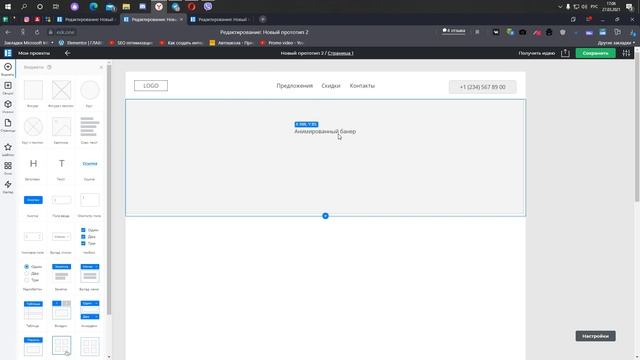The image size is (640, 360).
Task: Select the tabs widget element
Action: coord(61,310)
